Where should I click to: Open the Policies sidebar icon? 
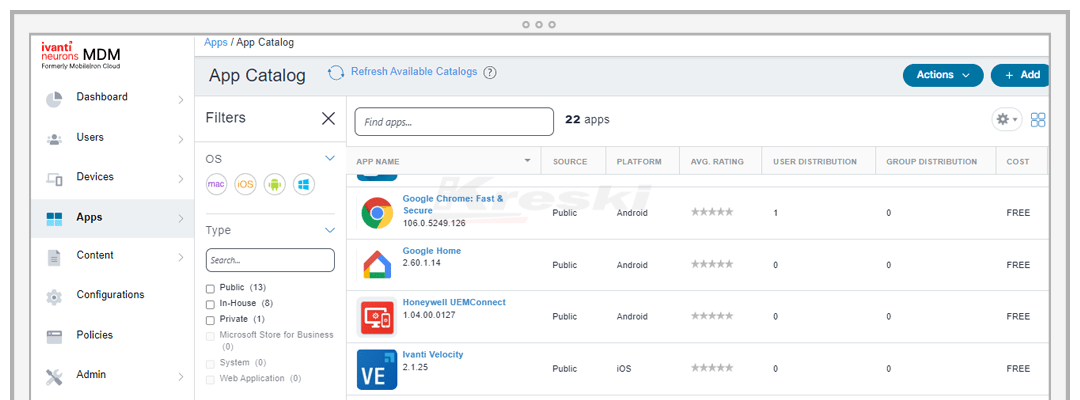click(x=54, y=337)
